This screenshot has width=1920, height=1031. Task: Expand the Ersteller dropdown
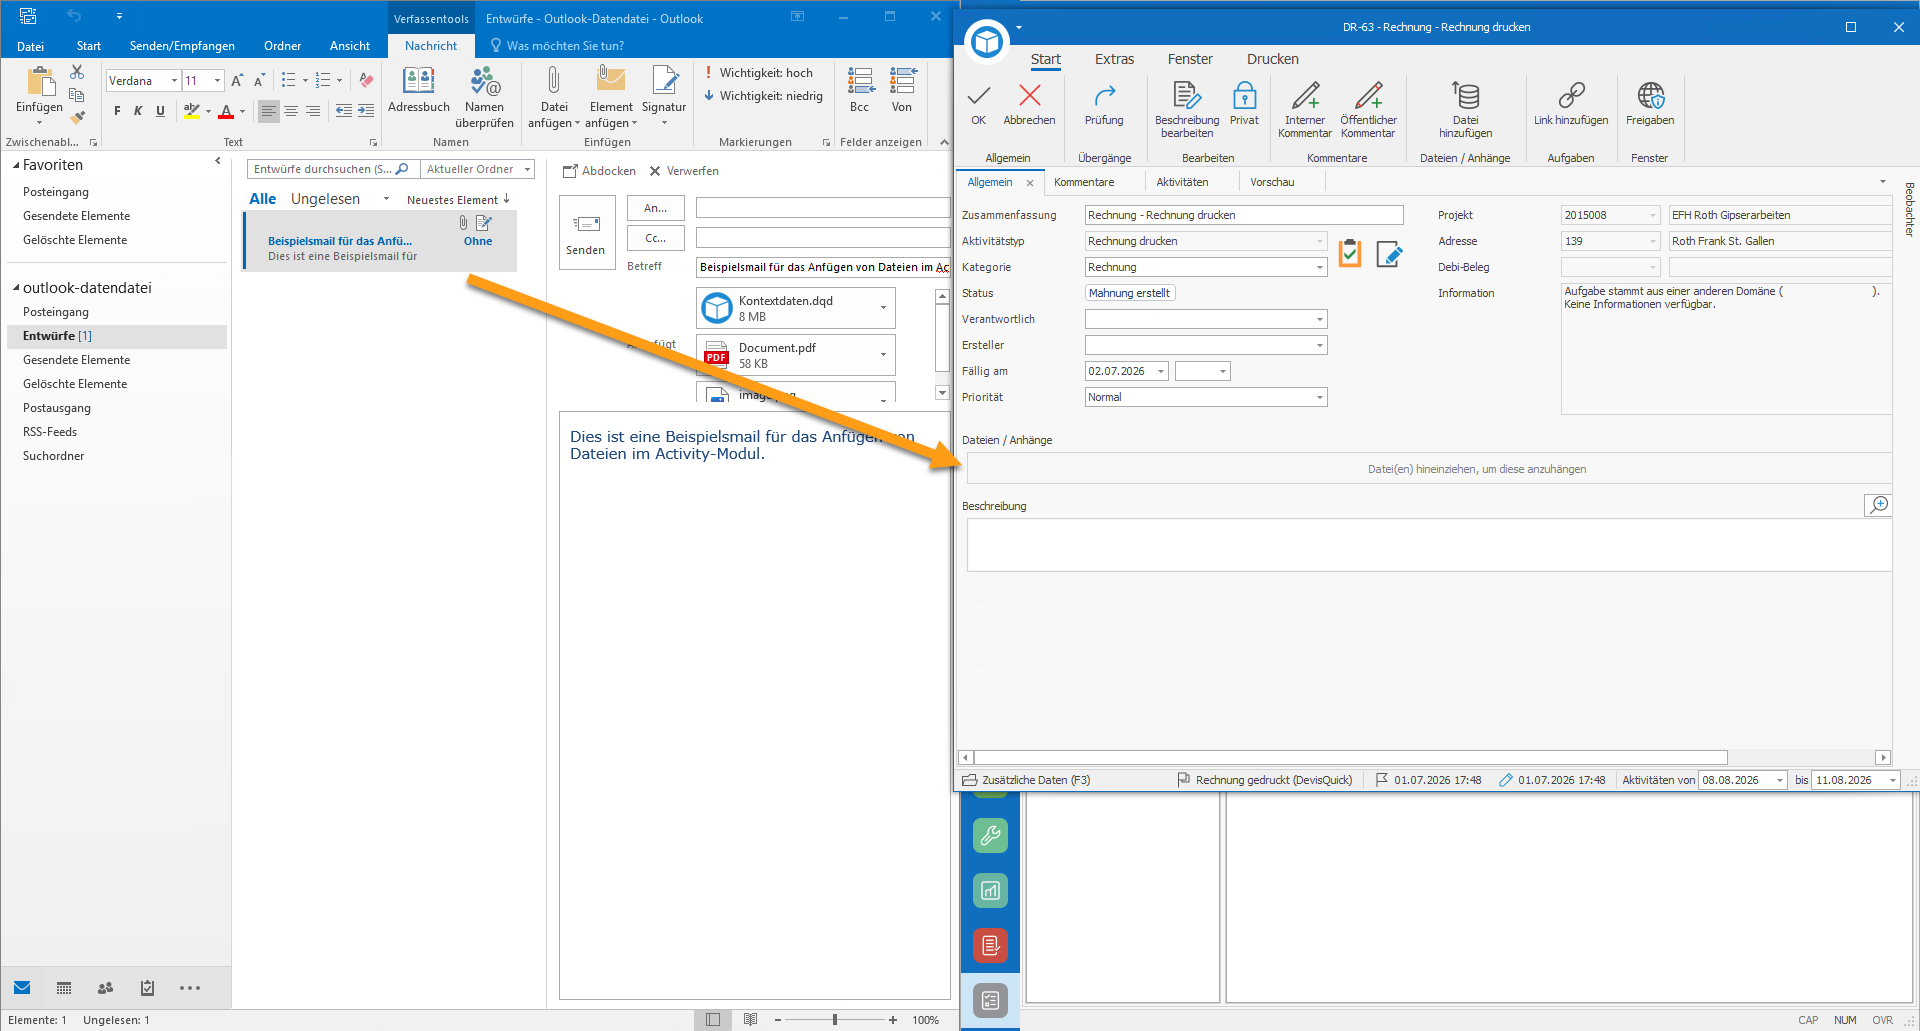[x=1319, y=345]
